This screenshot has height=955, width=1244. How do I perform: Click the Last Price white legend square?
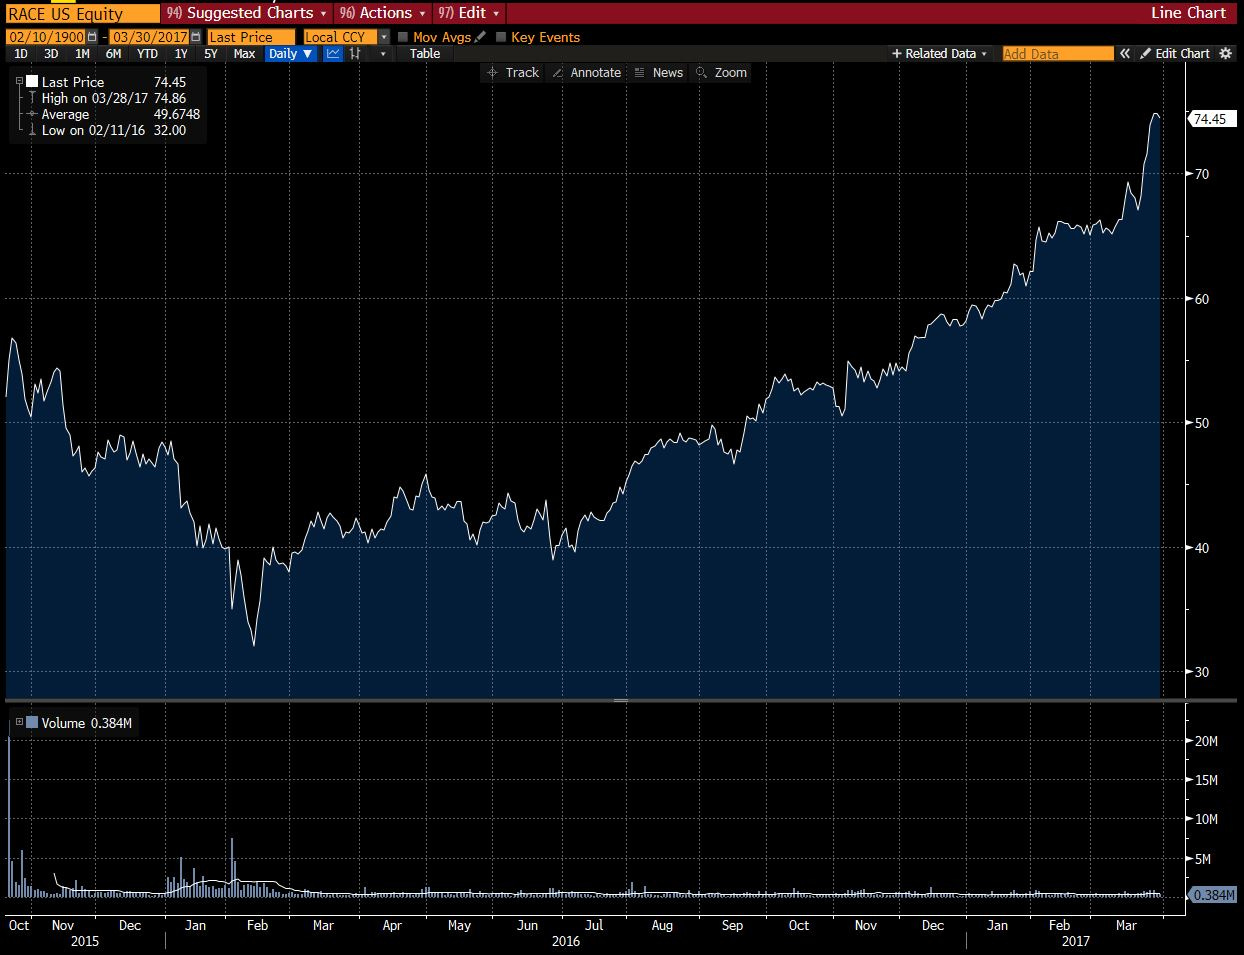coord(32,82)
